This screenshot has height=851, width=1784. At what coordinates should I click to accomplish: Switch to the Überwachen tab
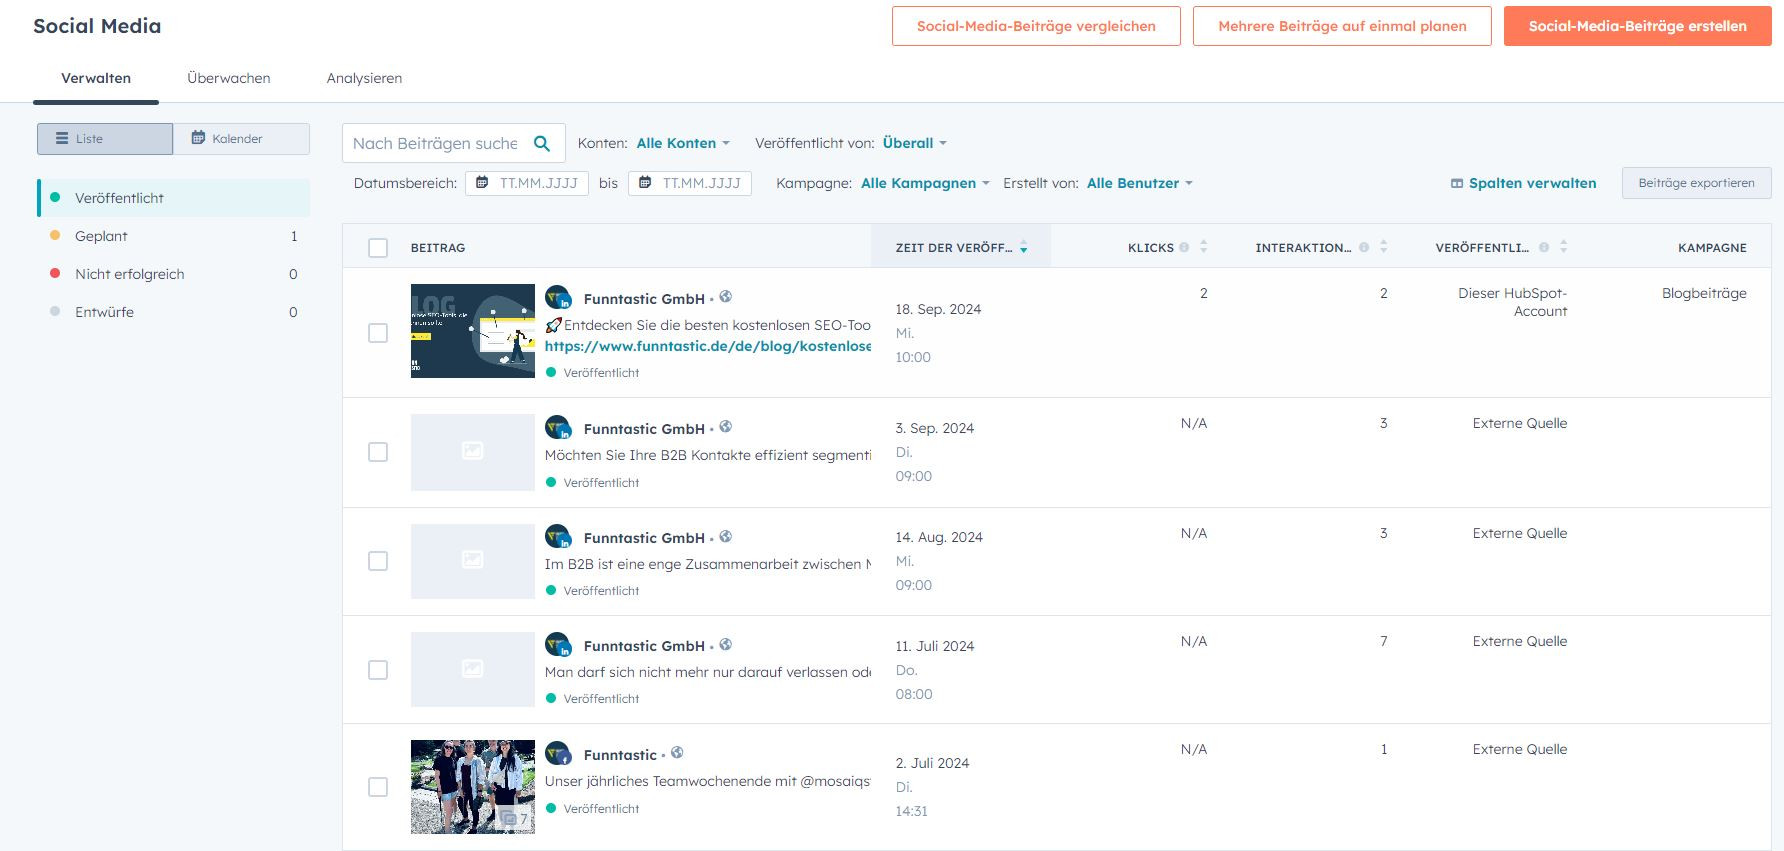(x=228, y=78)
